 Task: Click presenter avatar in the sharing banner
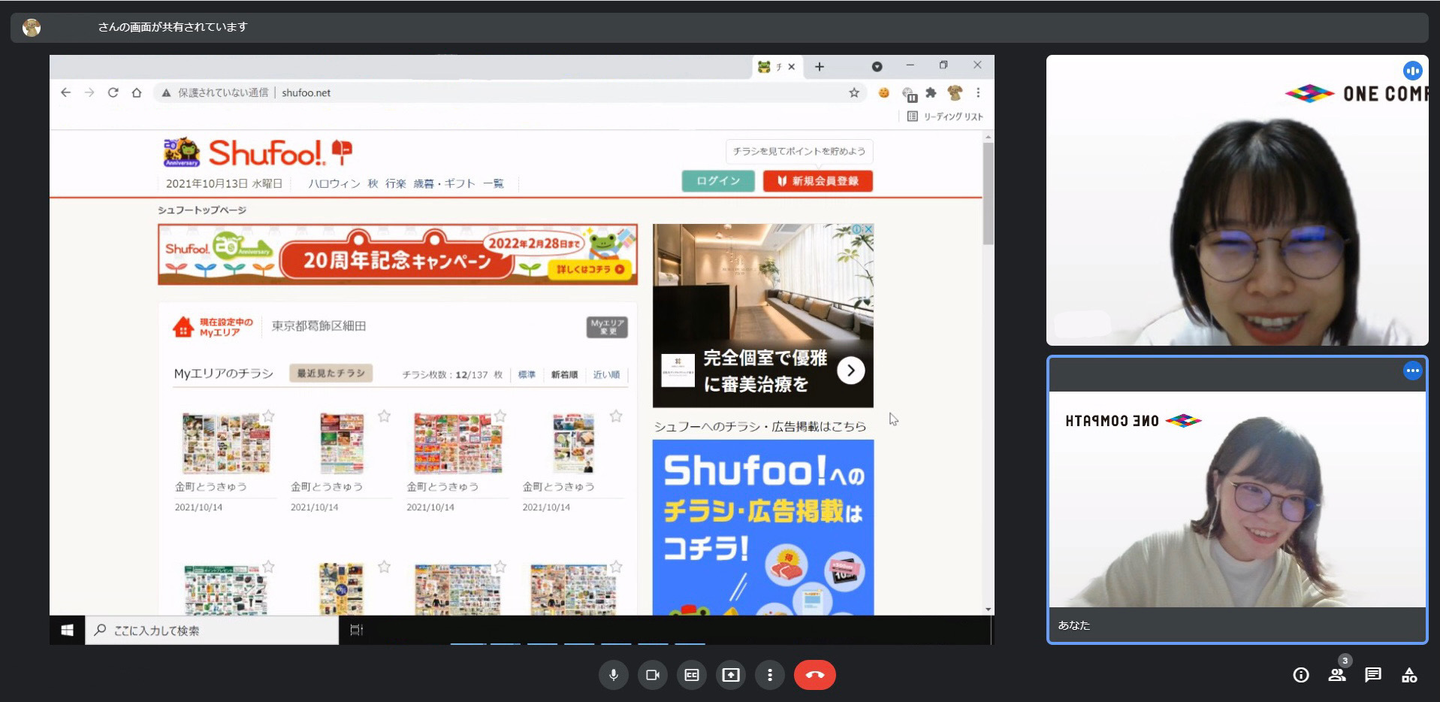(x=32, y=27)
